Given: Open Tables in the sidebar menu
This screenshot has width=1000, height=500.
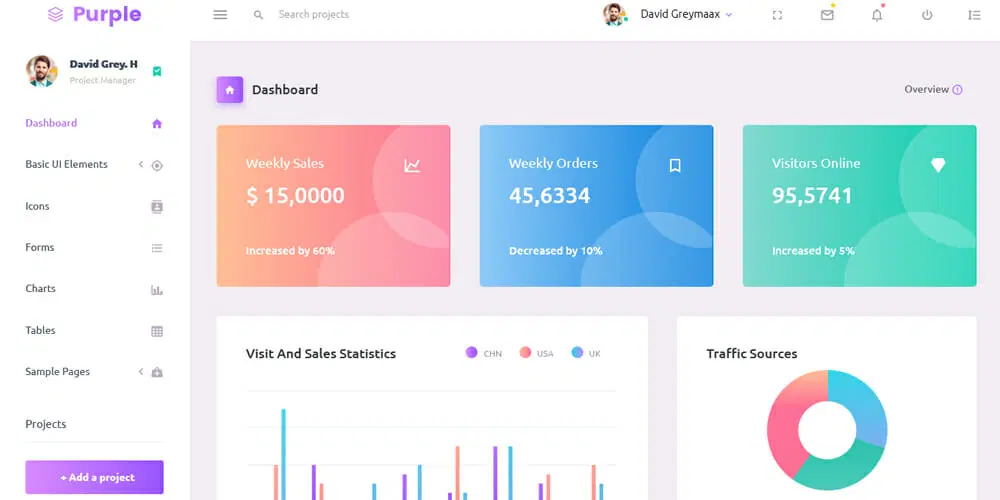Looking at the screenshot, I should (40, 330).
